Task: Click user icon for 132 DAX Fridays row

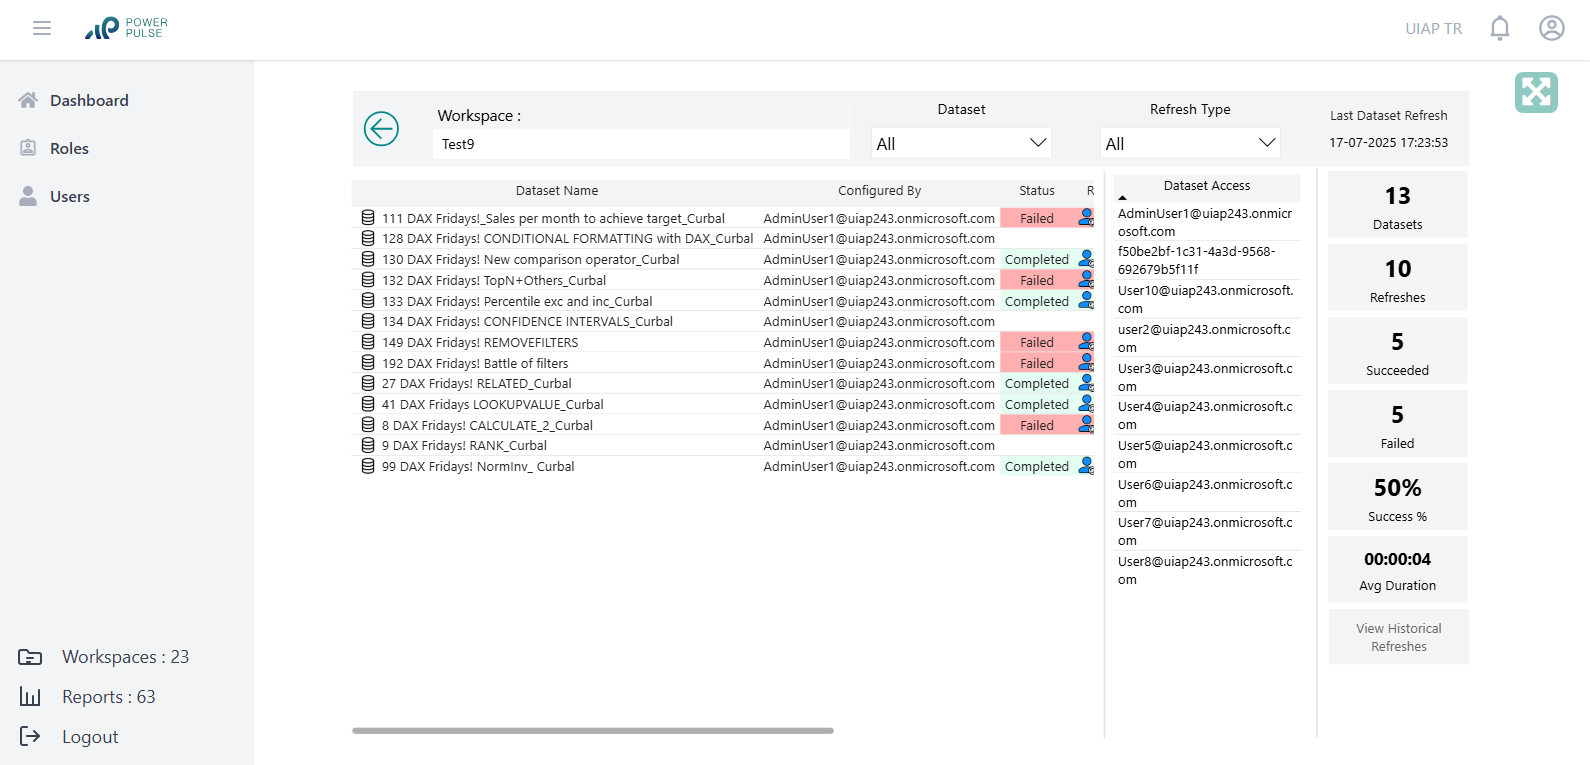Action: coord(1086,279)
